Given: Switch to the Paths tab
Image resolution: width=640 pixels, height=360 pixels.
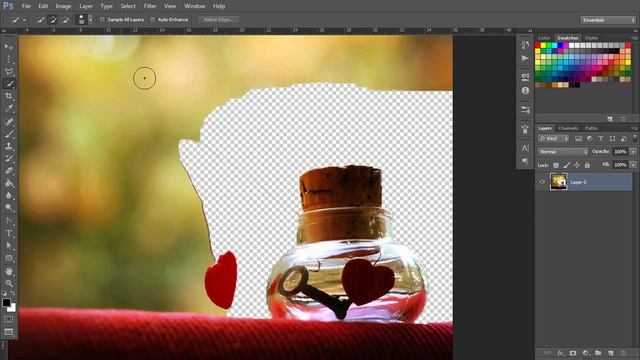Looking at the screenshot, I should (x=591, y=128).
